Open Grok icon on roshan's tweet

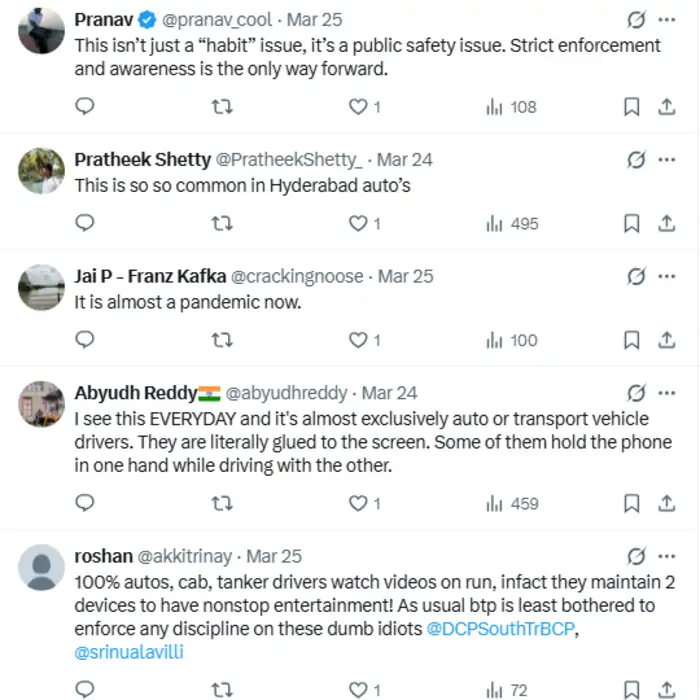(635, 556)
